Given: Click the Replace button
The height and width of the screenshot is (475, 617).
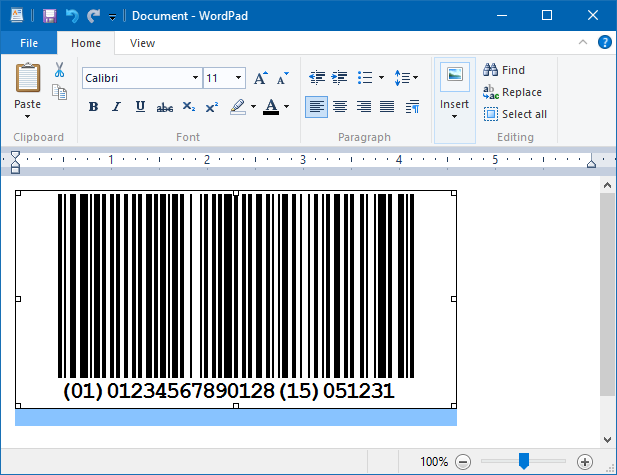Looking at the screenshot, I should click(512, 92).
